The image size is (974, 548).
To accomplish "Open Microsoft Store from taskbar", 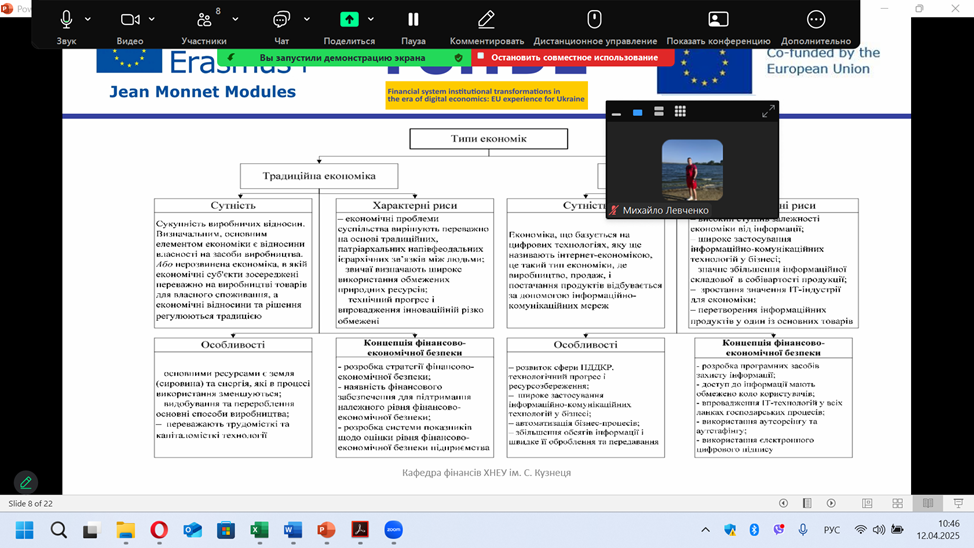I will (226, 530).
